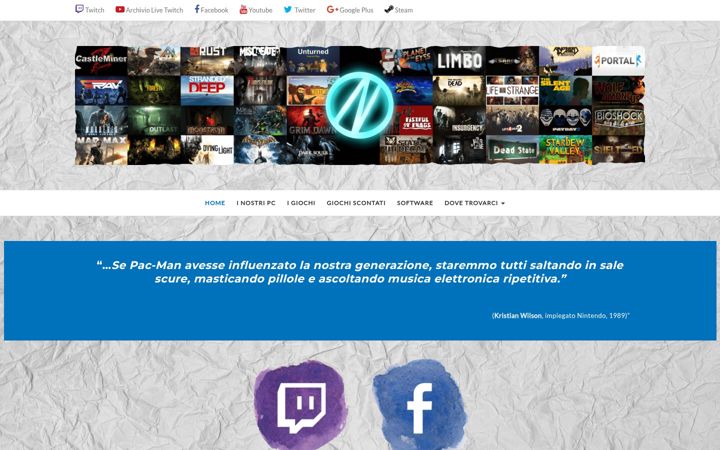Click the Stranded DEEP game thumbnail
This screenshot has width=720, height=450.
point(207,90)
